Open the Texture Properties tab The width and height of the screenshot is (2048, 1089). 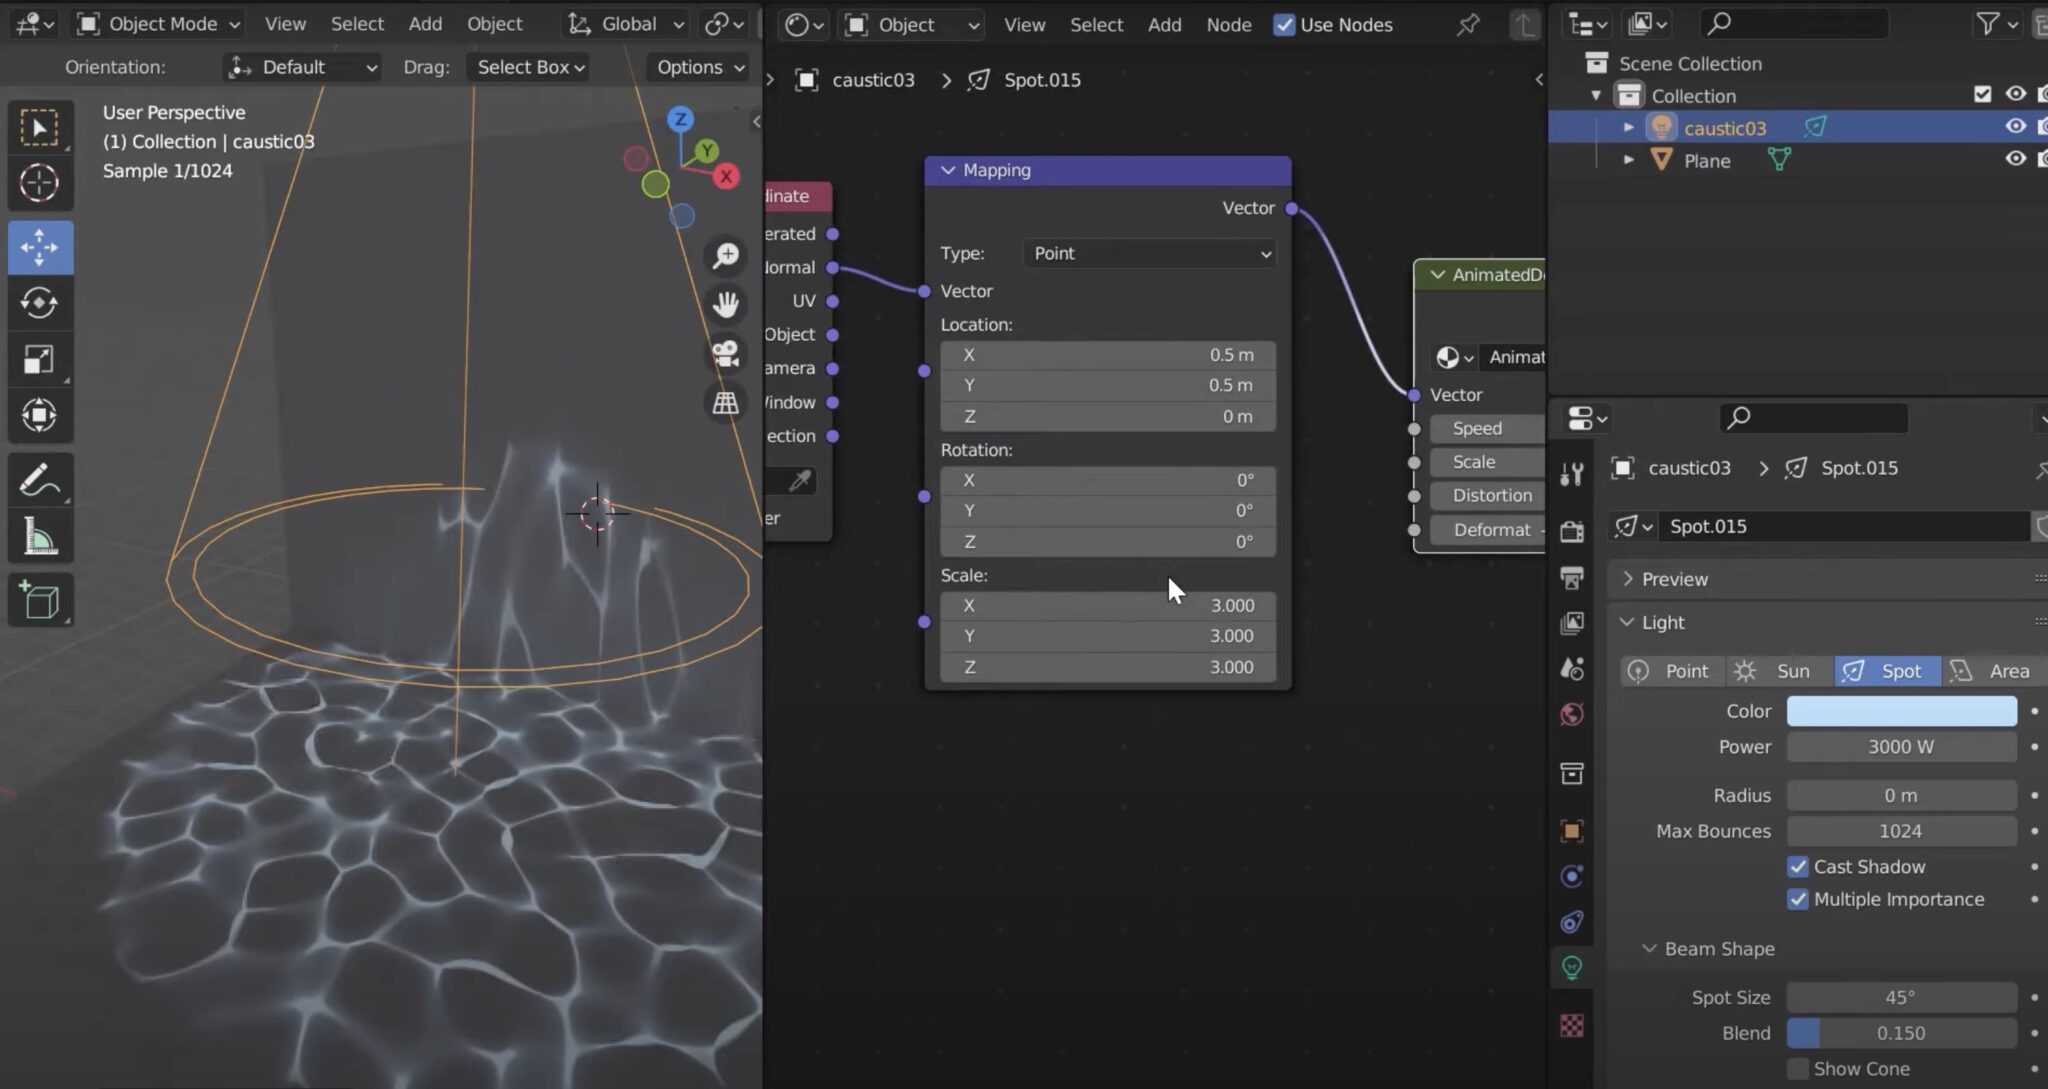[x=1571, y=1025]
